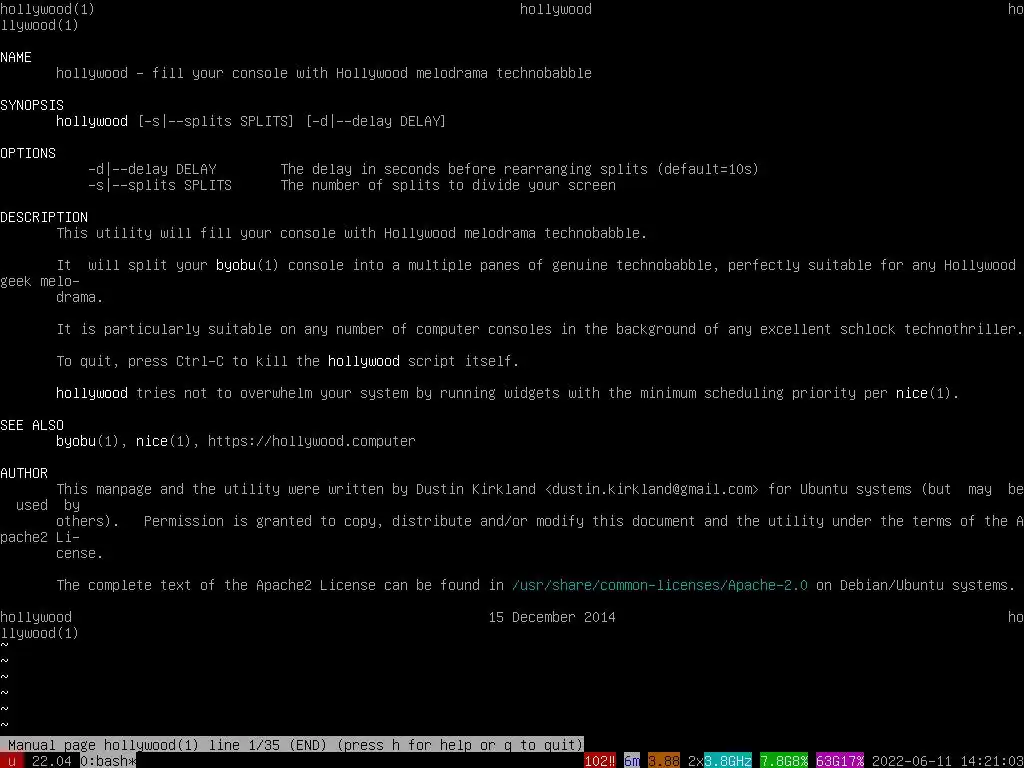Viewport: 1024px width, 768px height.
Task: Click the NAME section heading
Action: [x=16, y=57]
